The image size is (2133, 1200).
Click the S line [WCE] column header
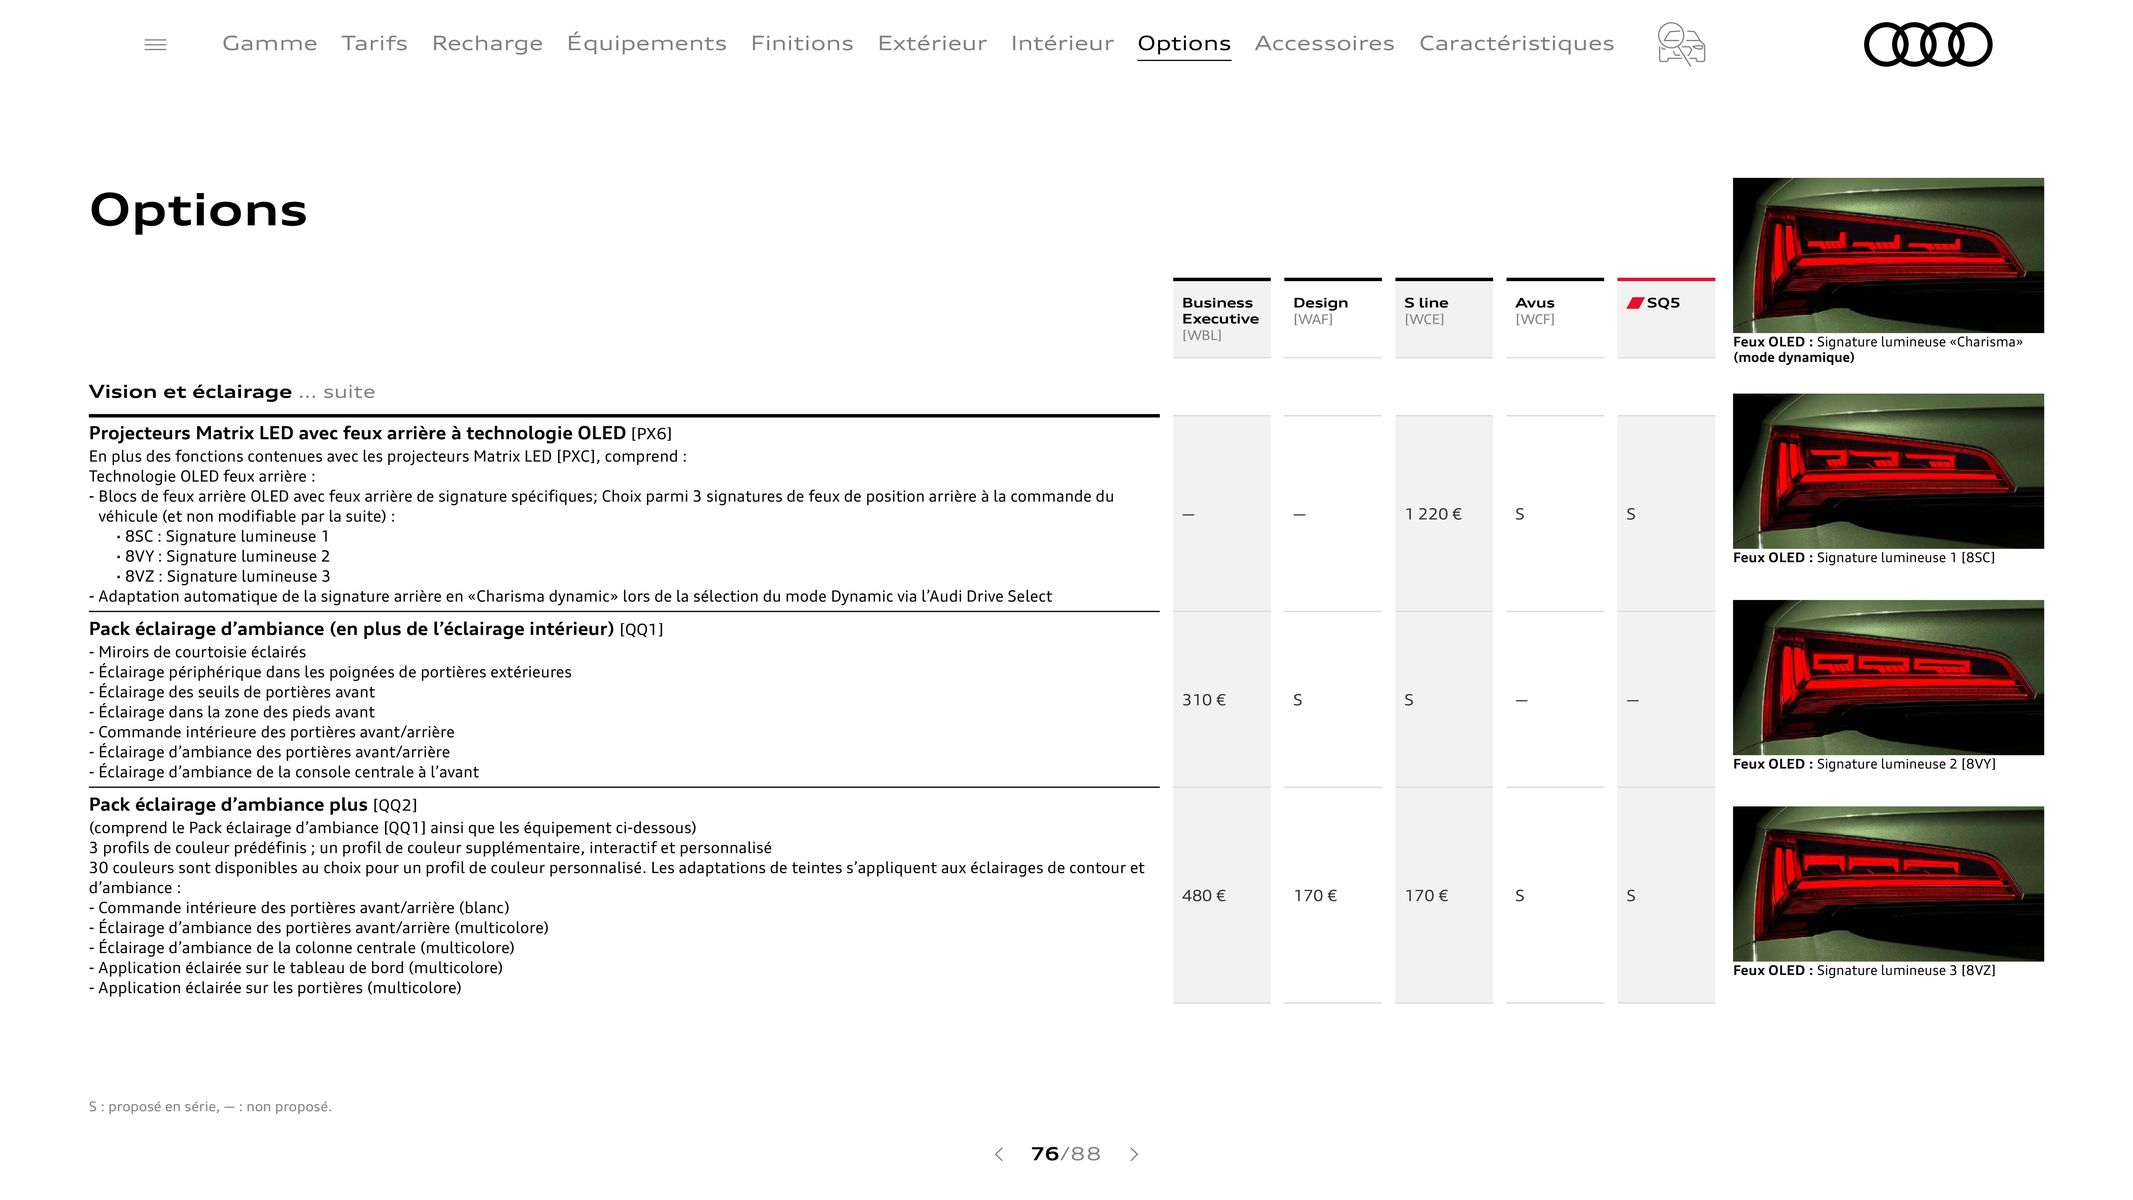click(x=1443, y=318)
